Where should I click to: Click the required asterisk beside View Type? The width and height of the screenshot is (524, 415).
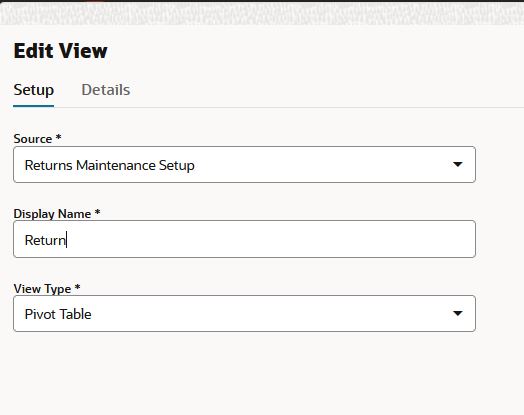pyautogui.click(x=77, y=287)
